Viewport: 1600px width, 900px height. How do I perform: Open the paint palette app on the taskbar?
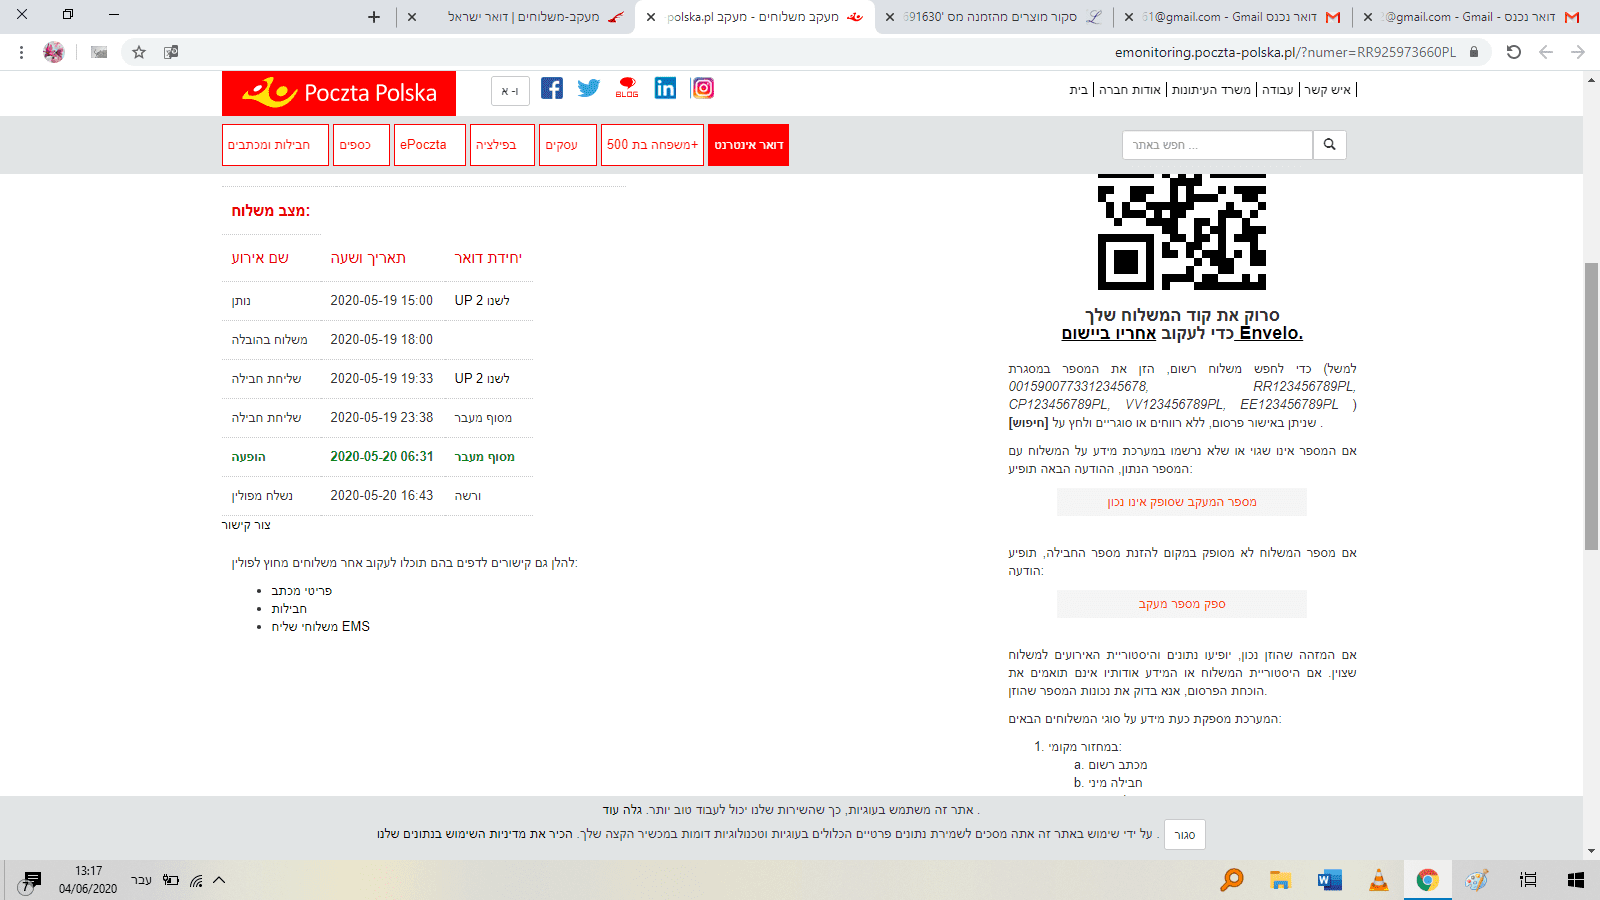click(1476, 880)
